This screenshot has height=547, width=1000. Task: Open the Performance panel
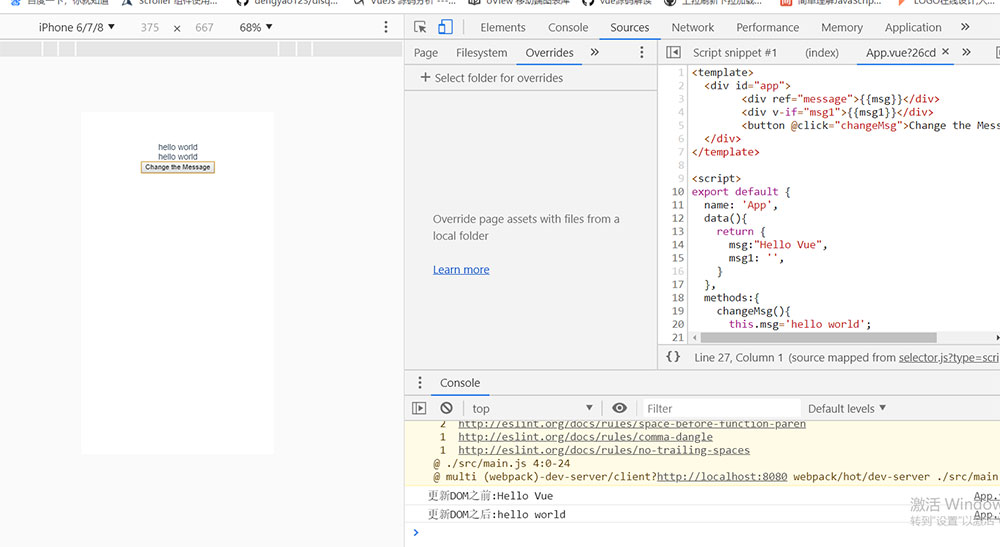tap(767, 27)
